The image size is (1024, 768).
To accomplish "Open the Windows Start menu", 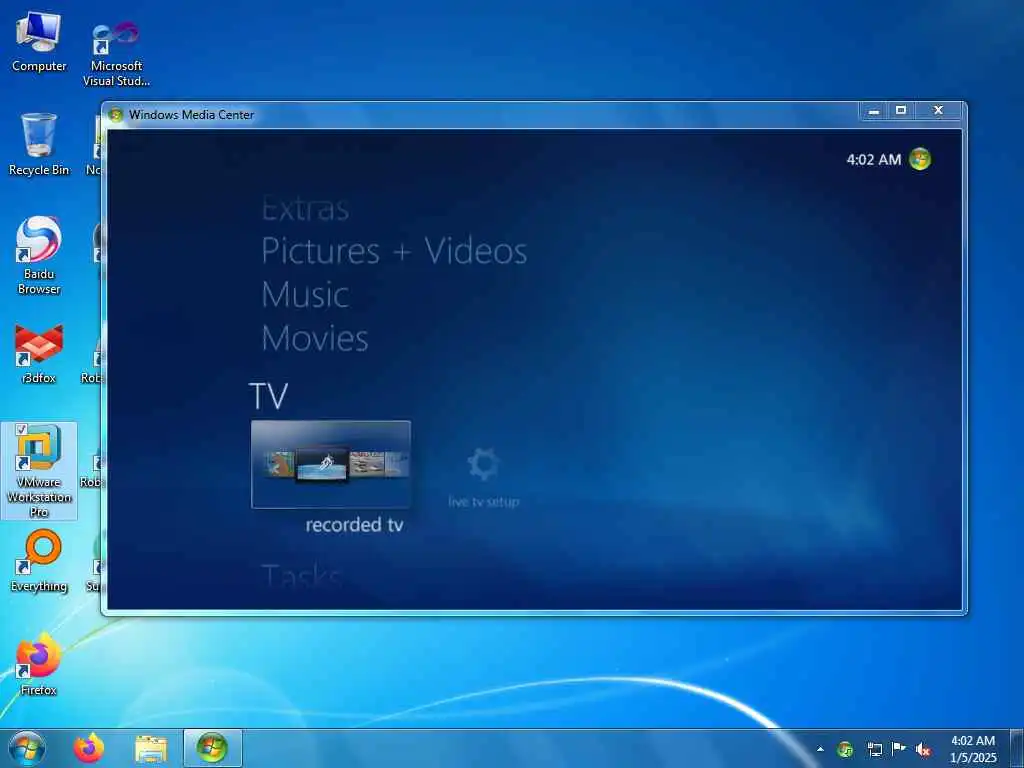I will [x=27, y=748].
